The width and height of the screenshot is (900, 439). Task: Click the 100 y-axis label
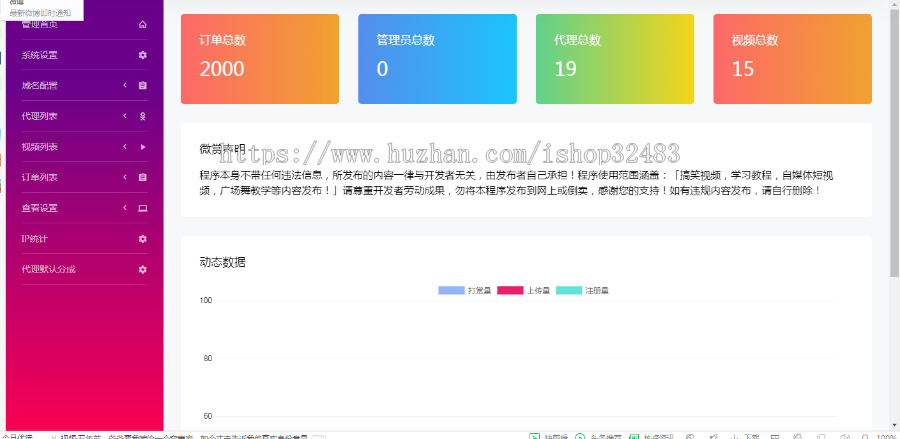point(206,300)
